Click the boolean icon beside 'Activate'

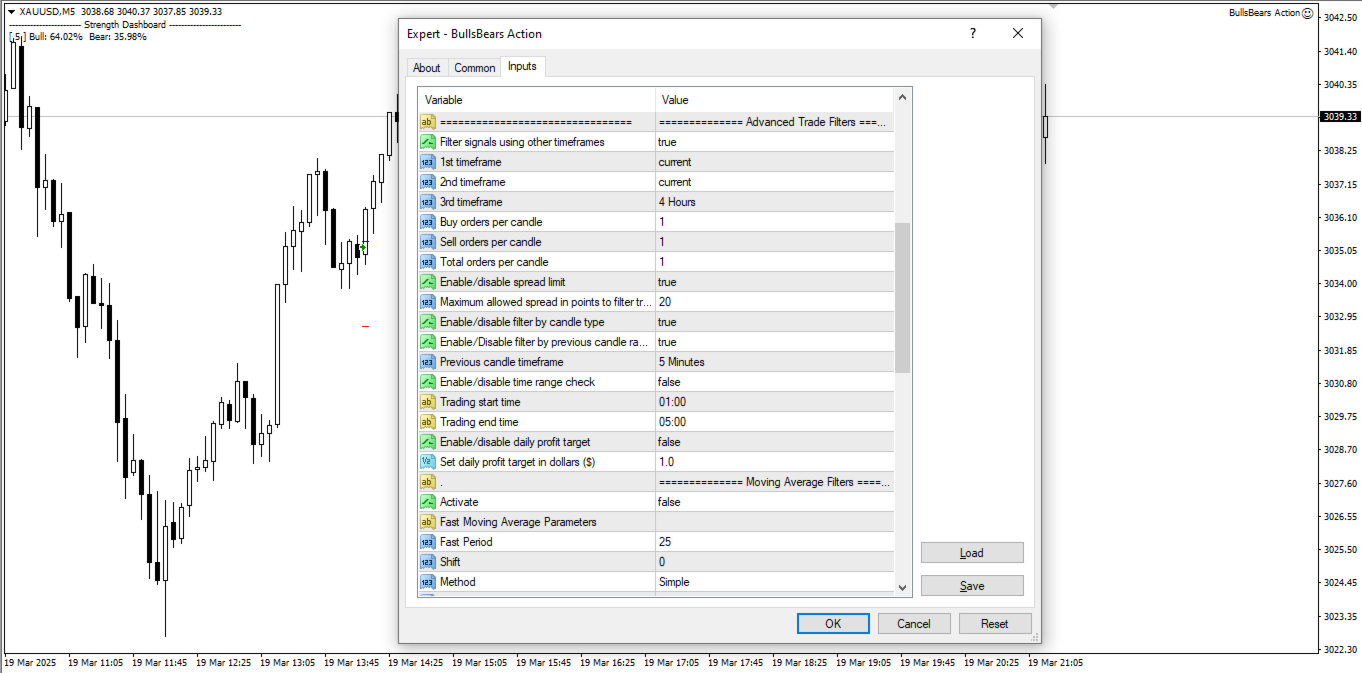pos(427,502)
